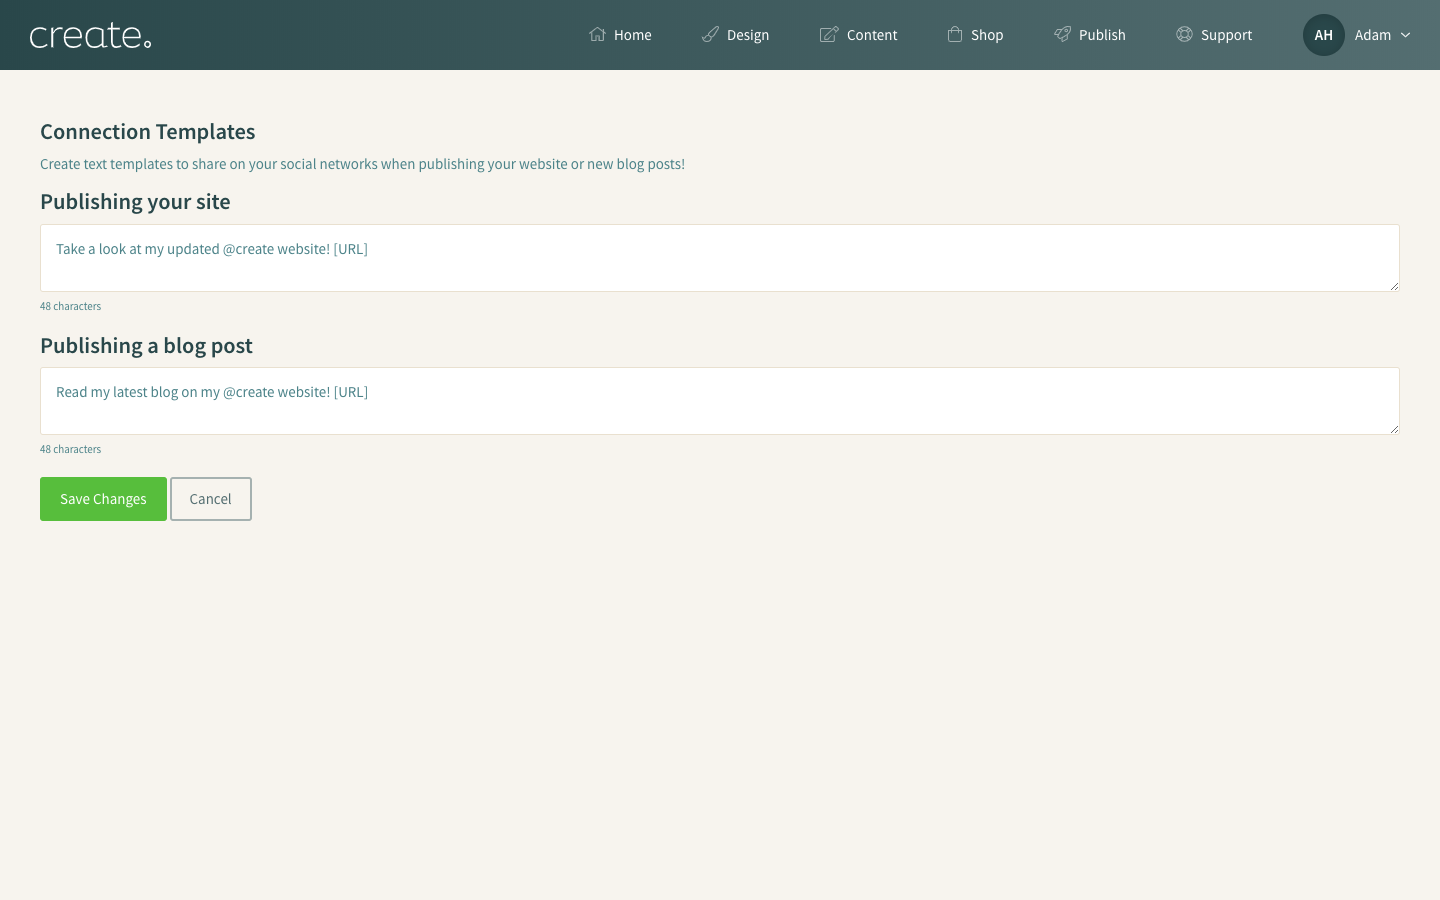Click the shopping bag icon beside Shop
This screenshot has width=1440, height=900.
tap(955, 35)
